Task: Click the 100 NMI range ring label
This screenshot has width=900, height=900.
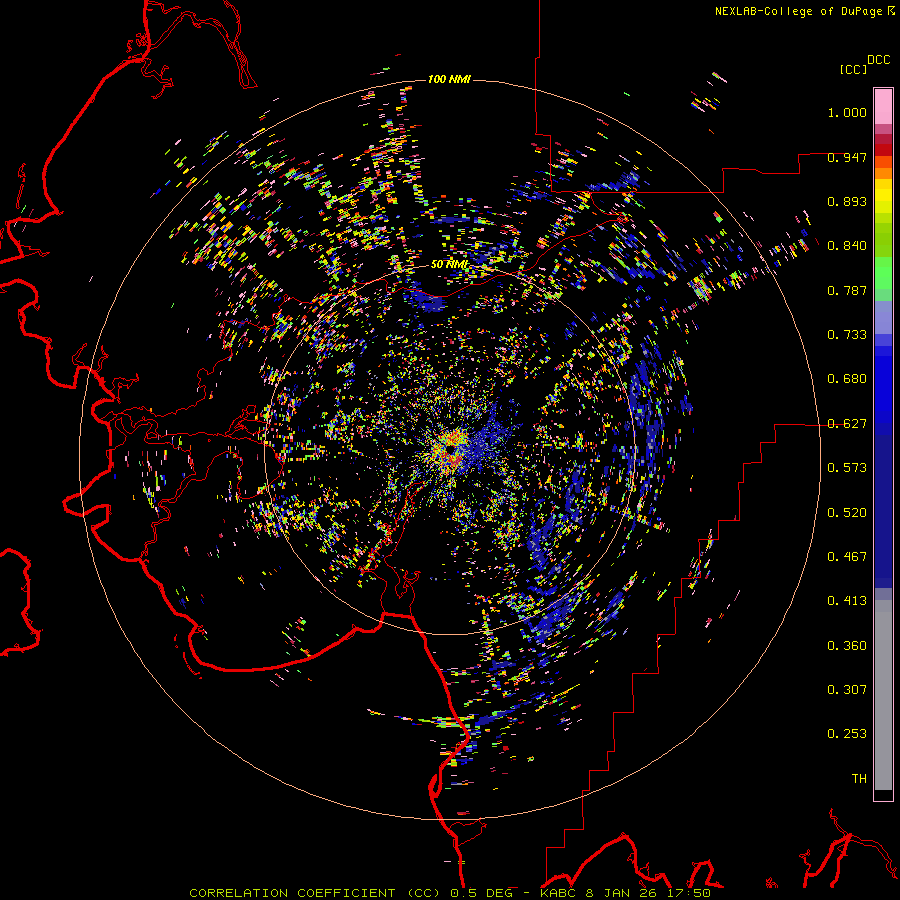Action: coord(449,79)
